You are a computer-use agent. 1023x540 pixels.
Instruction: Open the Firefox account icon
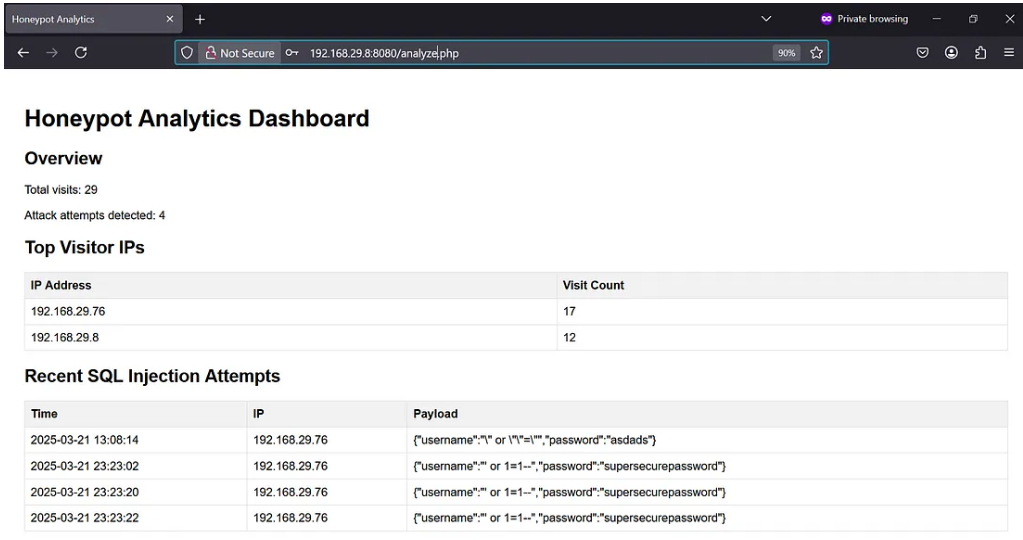(x=951, y=53)
